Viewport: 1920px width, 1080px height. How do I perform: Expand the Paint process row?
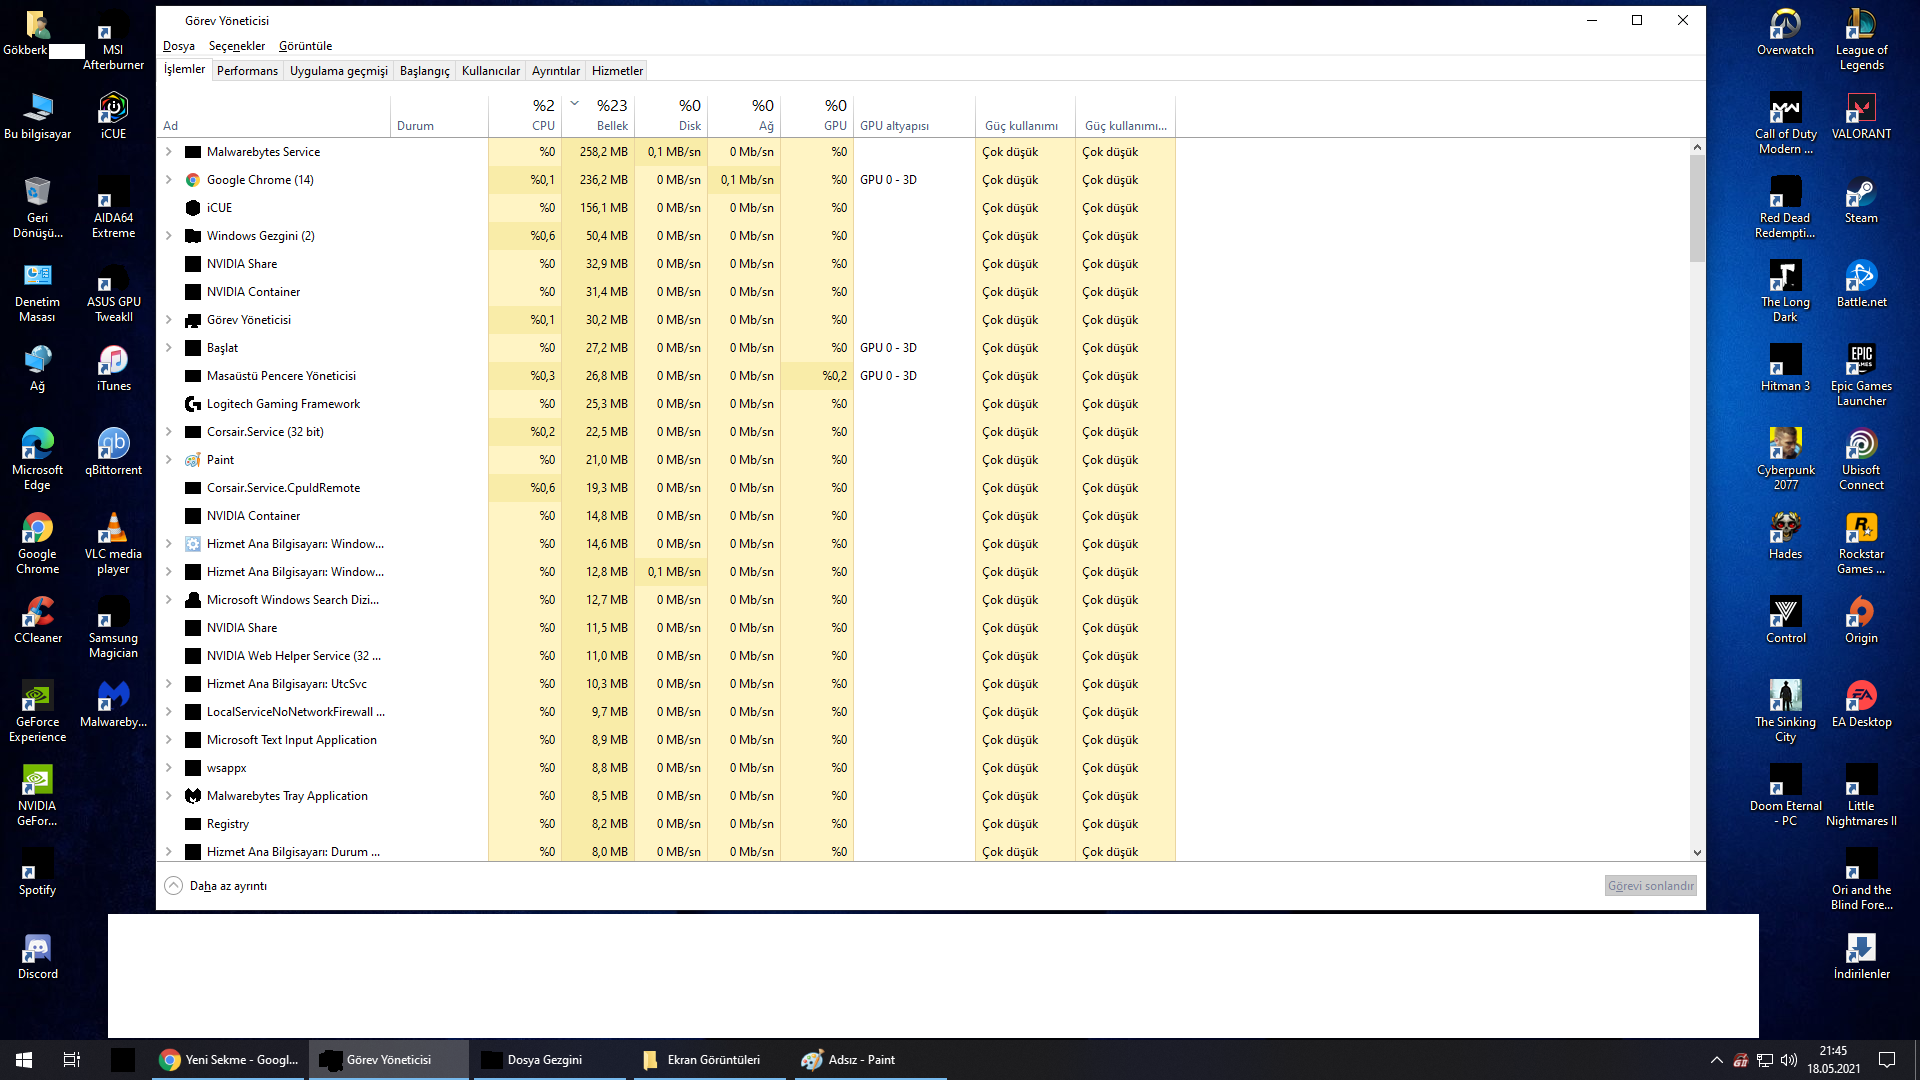(x=169, y=460)
